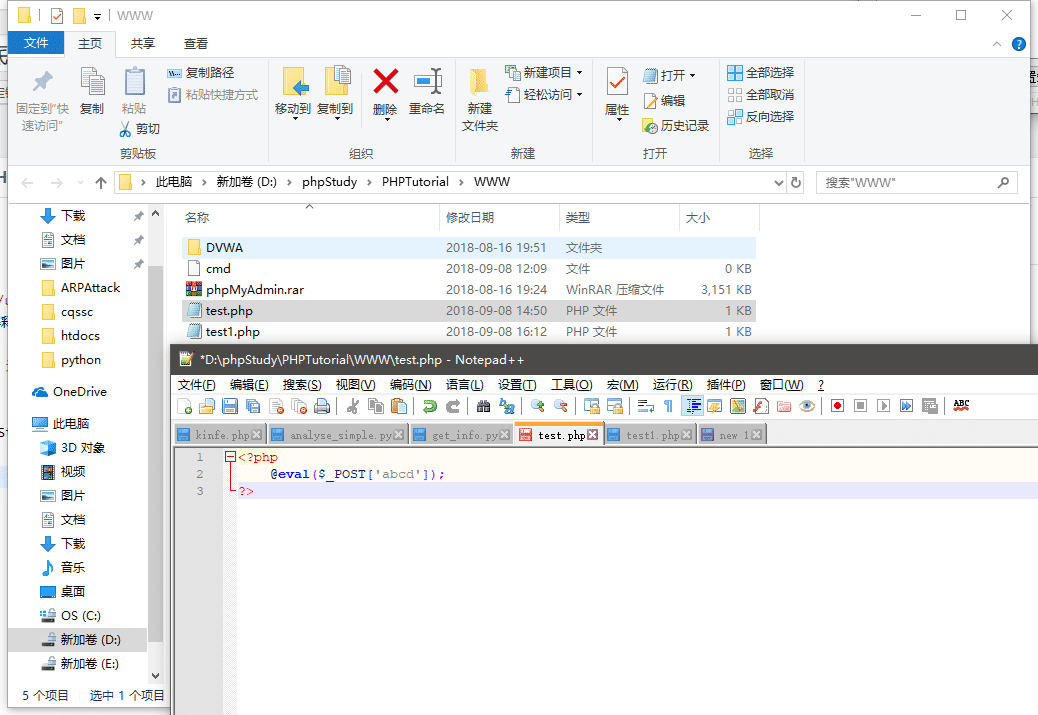Open Notepad++ 文件(F) menu

[x=197, y=385]
